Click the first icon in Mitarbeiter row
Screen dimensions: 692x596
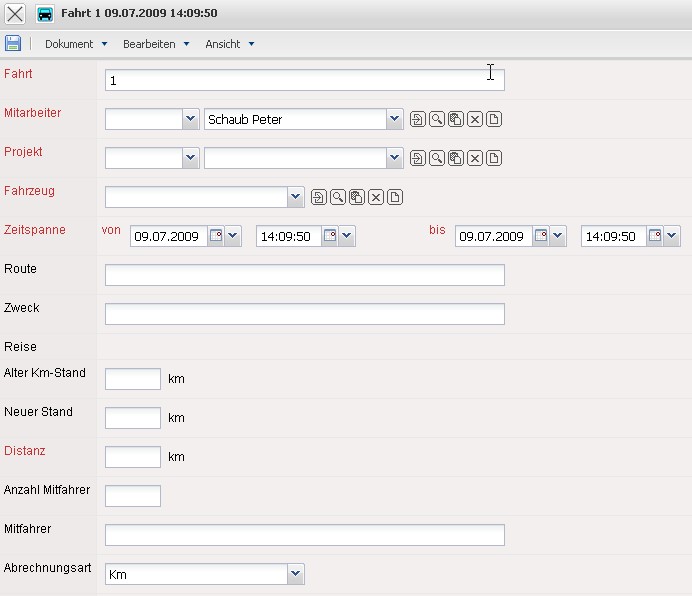418,120
